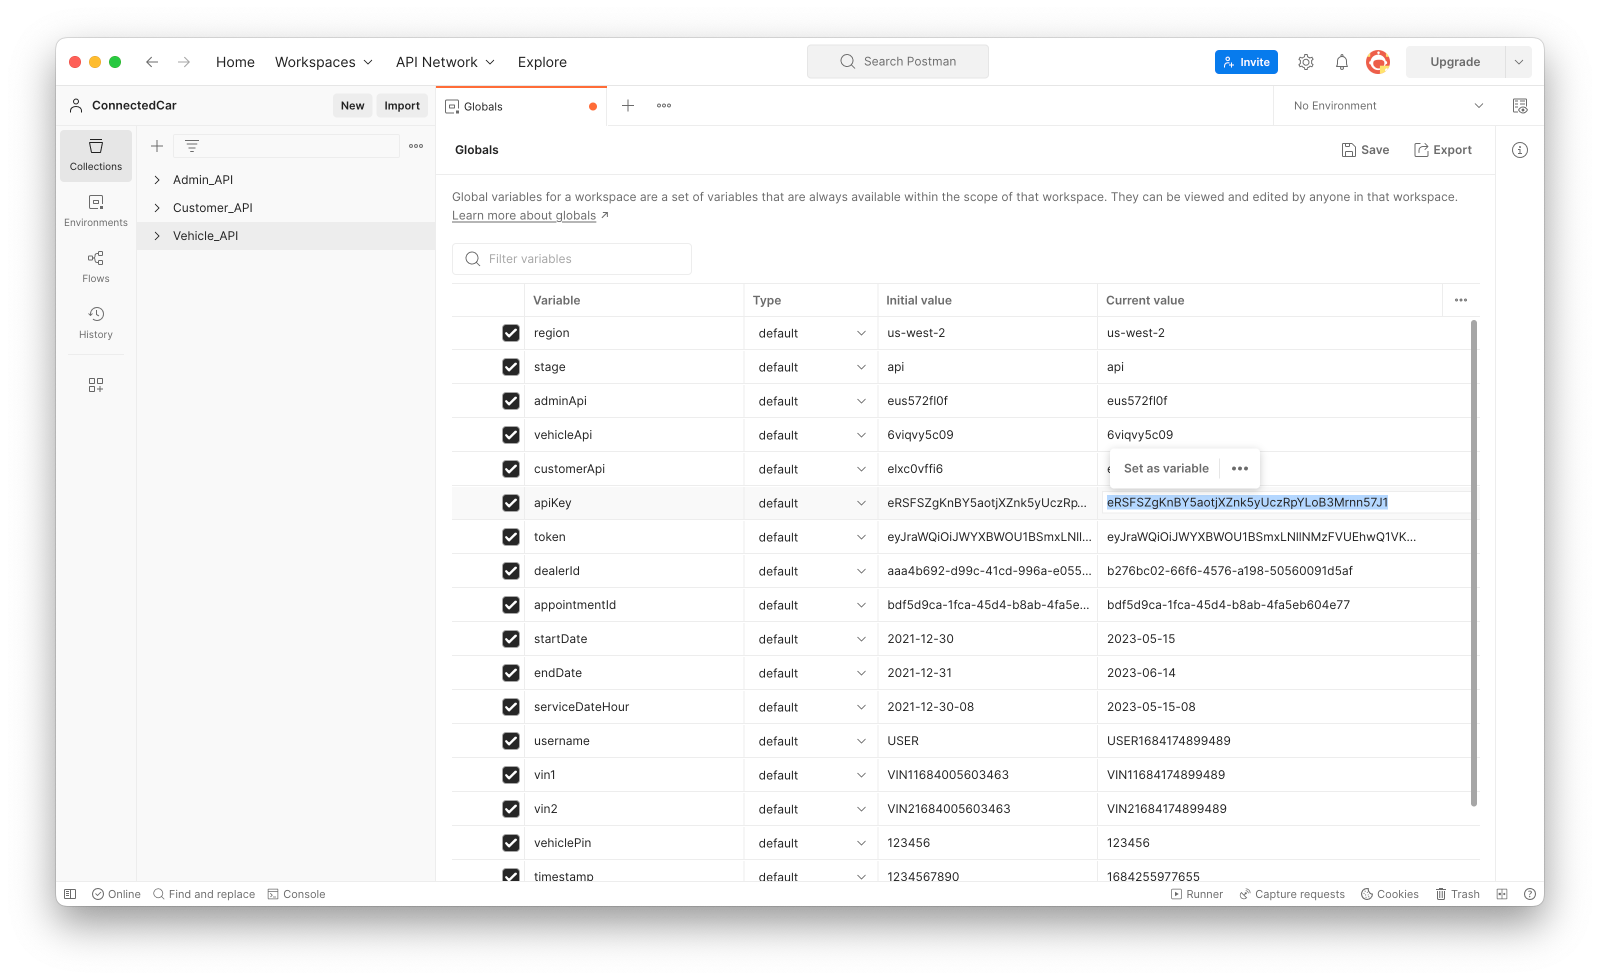This screenshot has height=980, width=1600.
Task: Open the Postman avatar icon
Action: 1378,62
